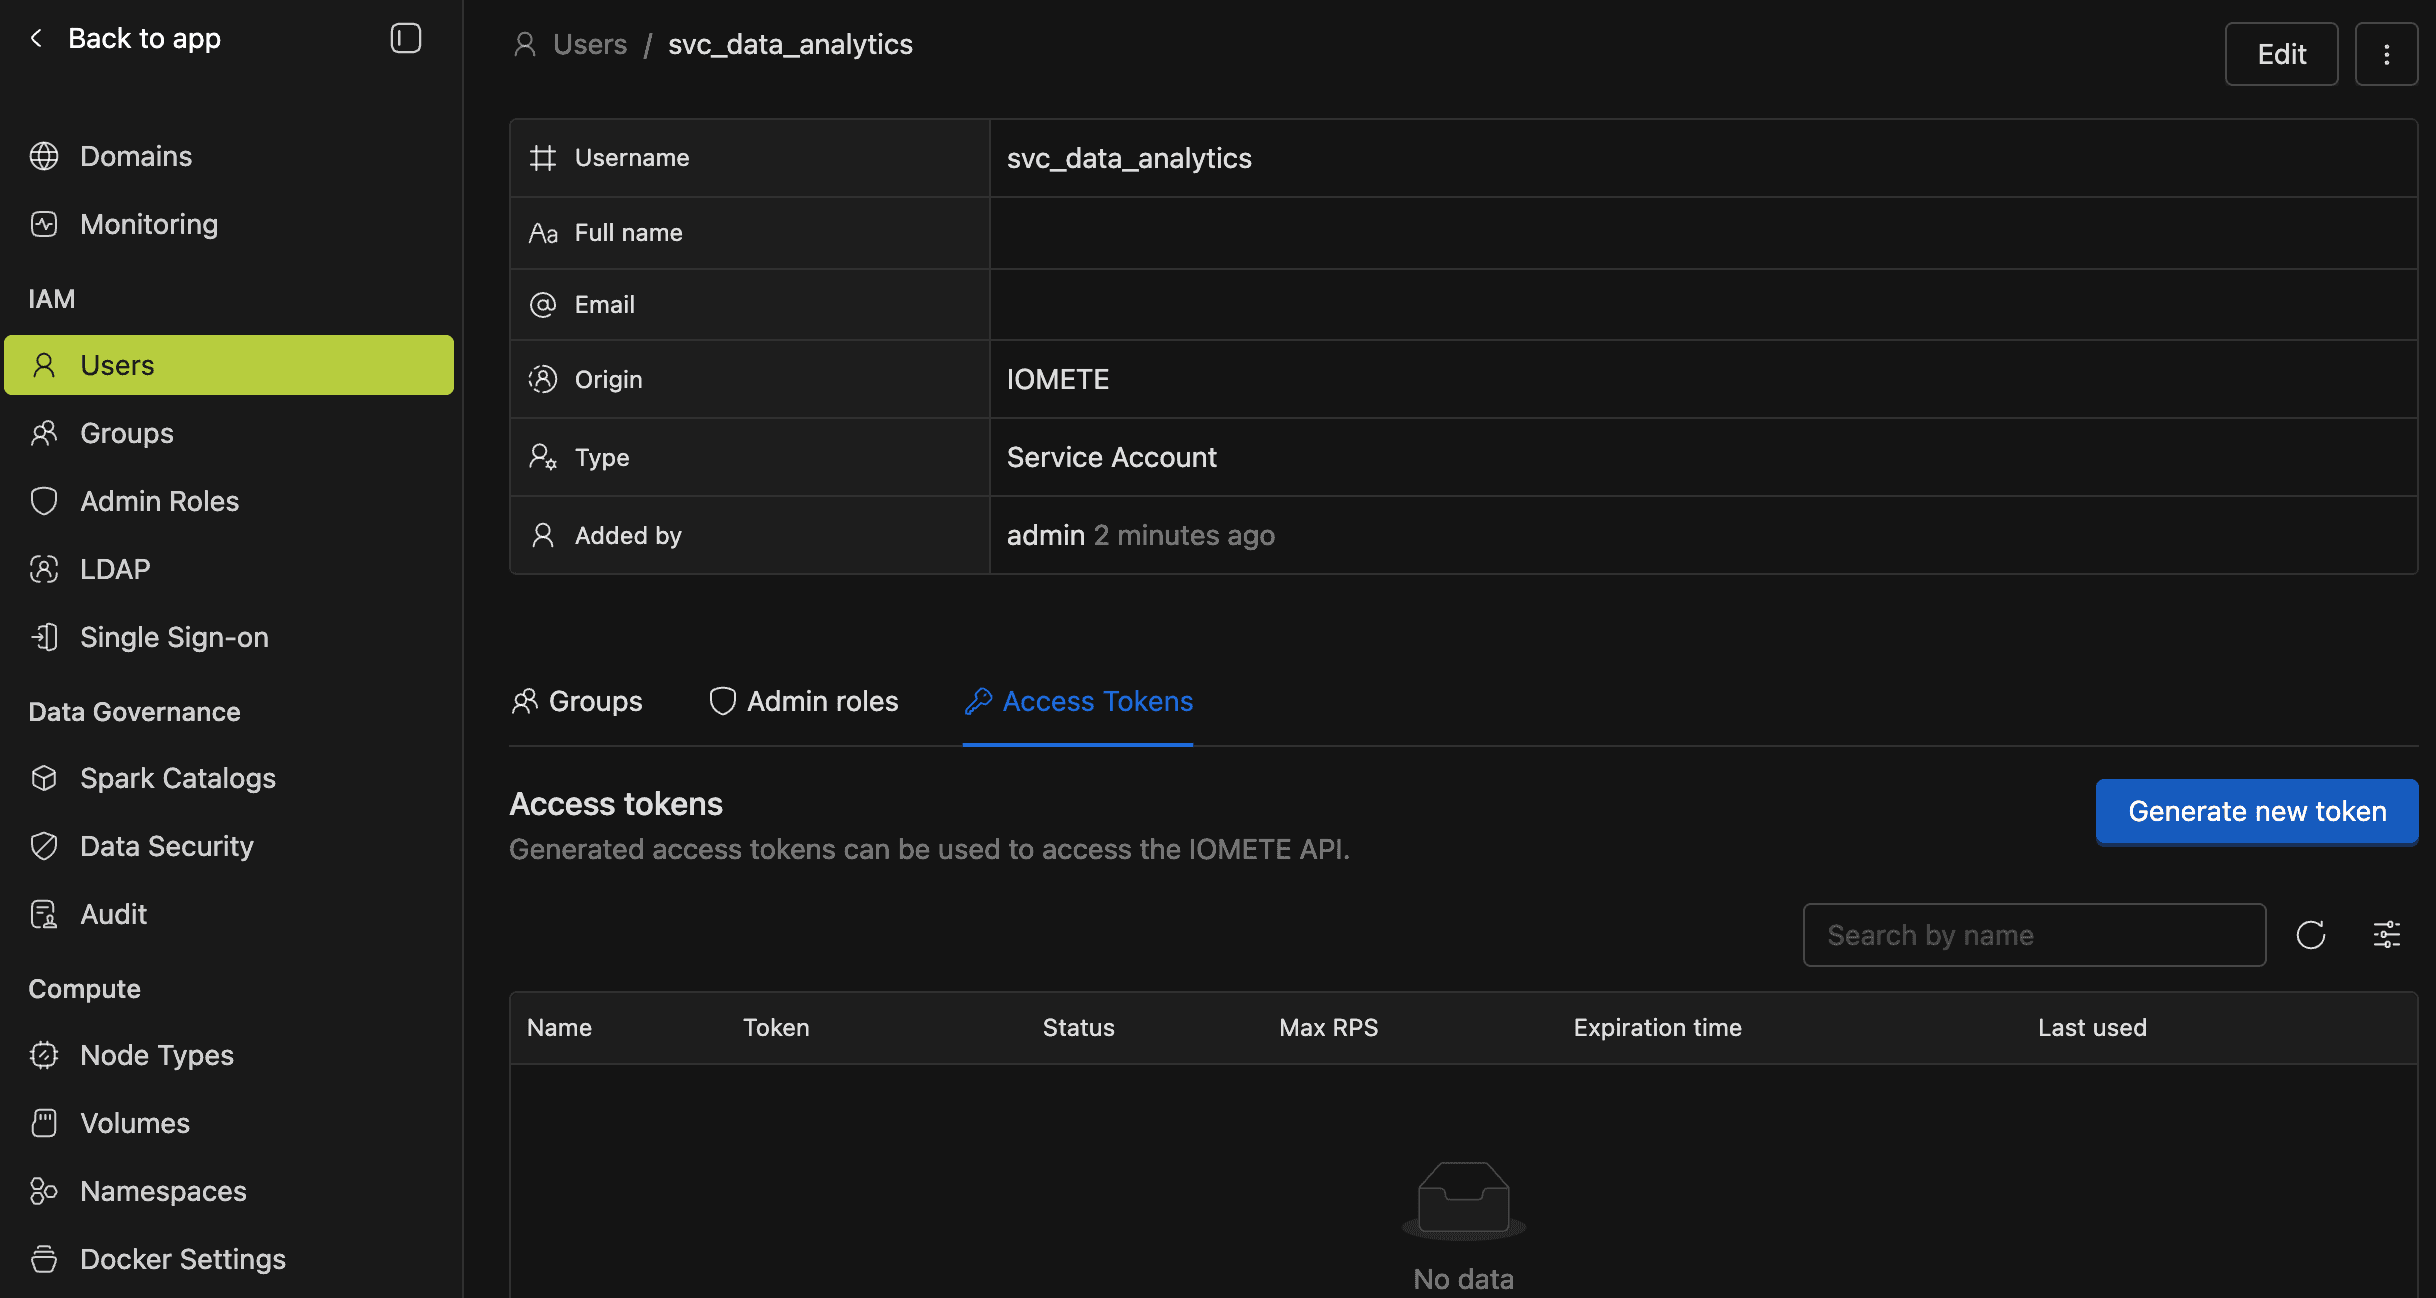Open the LDAP settings
Screen dimensions: 2436x1298
point(114,569)
